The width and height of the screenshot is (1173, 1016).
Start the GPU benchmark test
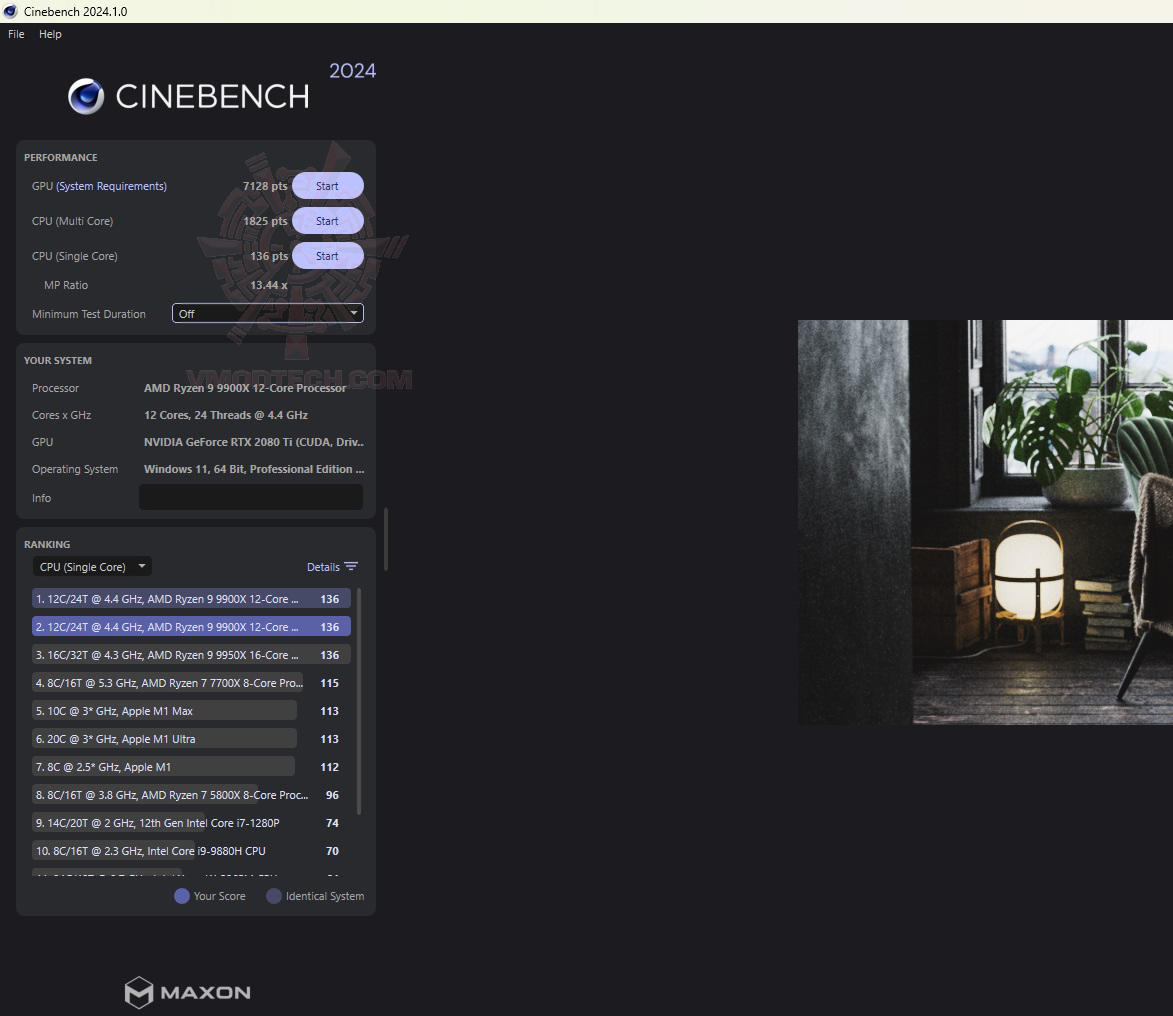pos(328,186)
